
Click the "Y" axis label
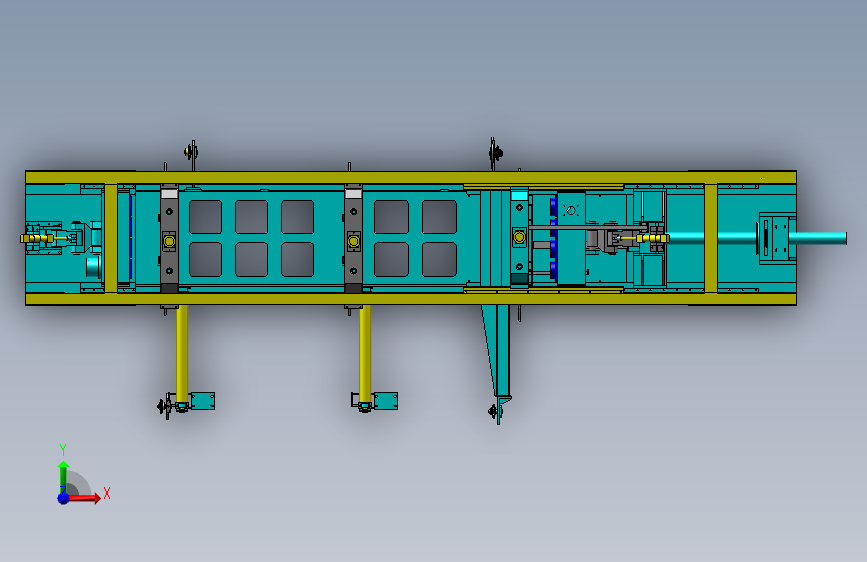coord(63,450)
